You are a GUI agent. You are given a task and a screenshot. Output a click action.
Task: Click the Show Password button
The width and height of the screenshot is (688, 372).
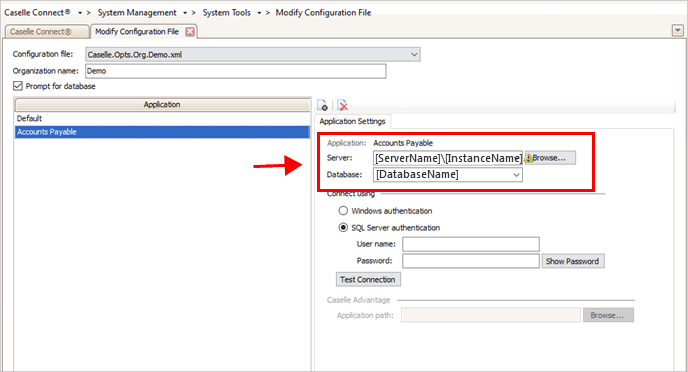(x=573, y=261)
